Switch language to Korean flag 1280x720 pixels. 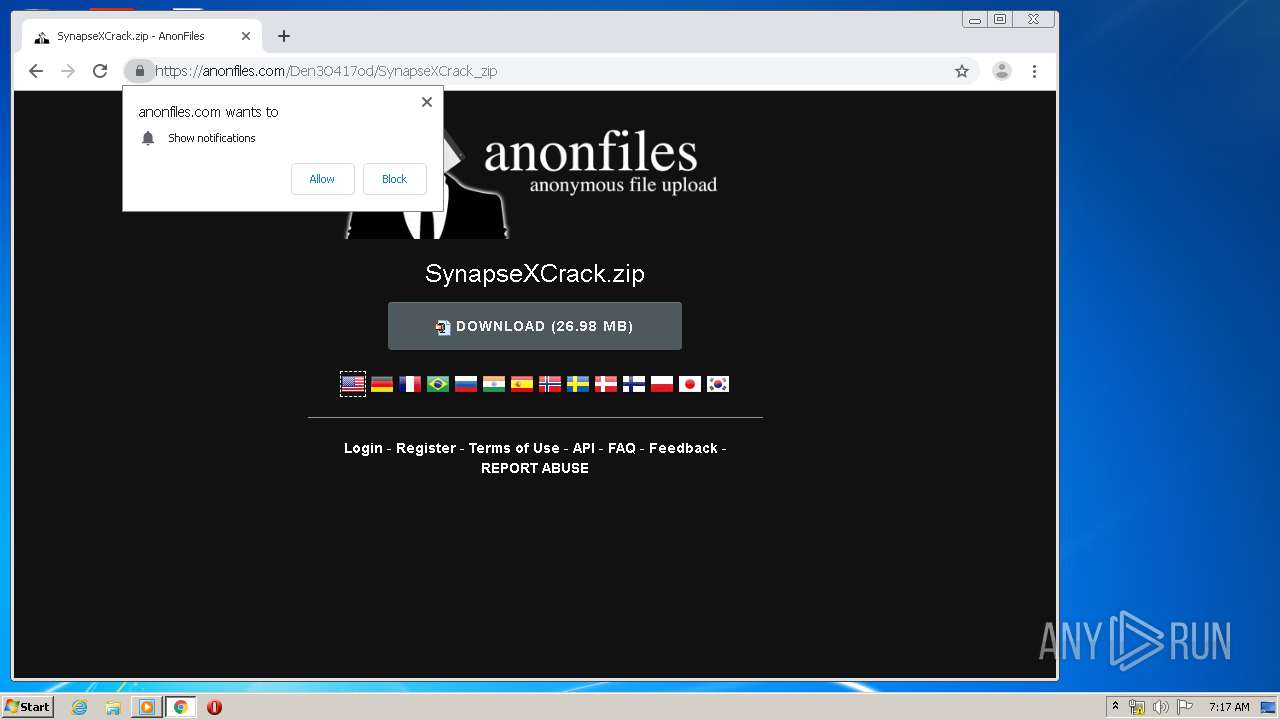tap(718, 384)
